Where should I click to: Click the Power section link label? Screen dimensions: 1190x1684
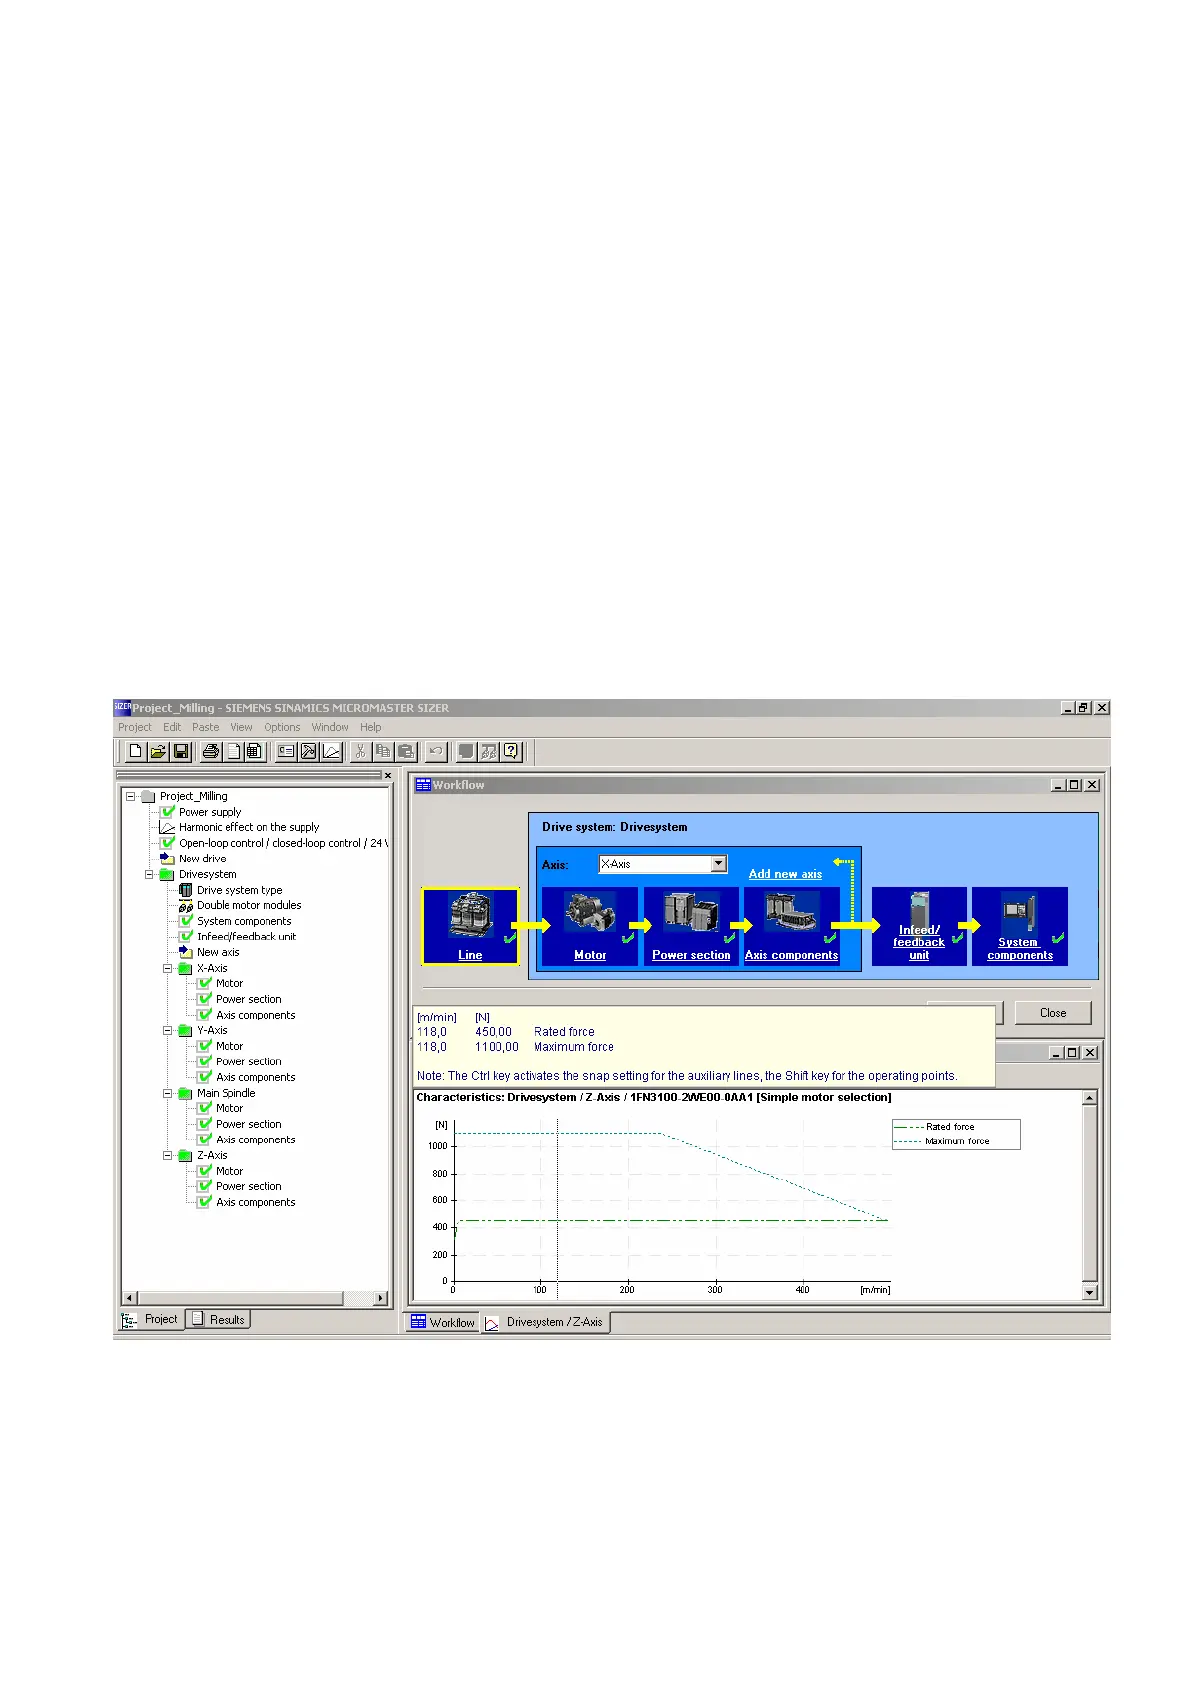coord(691,955)
